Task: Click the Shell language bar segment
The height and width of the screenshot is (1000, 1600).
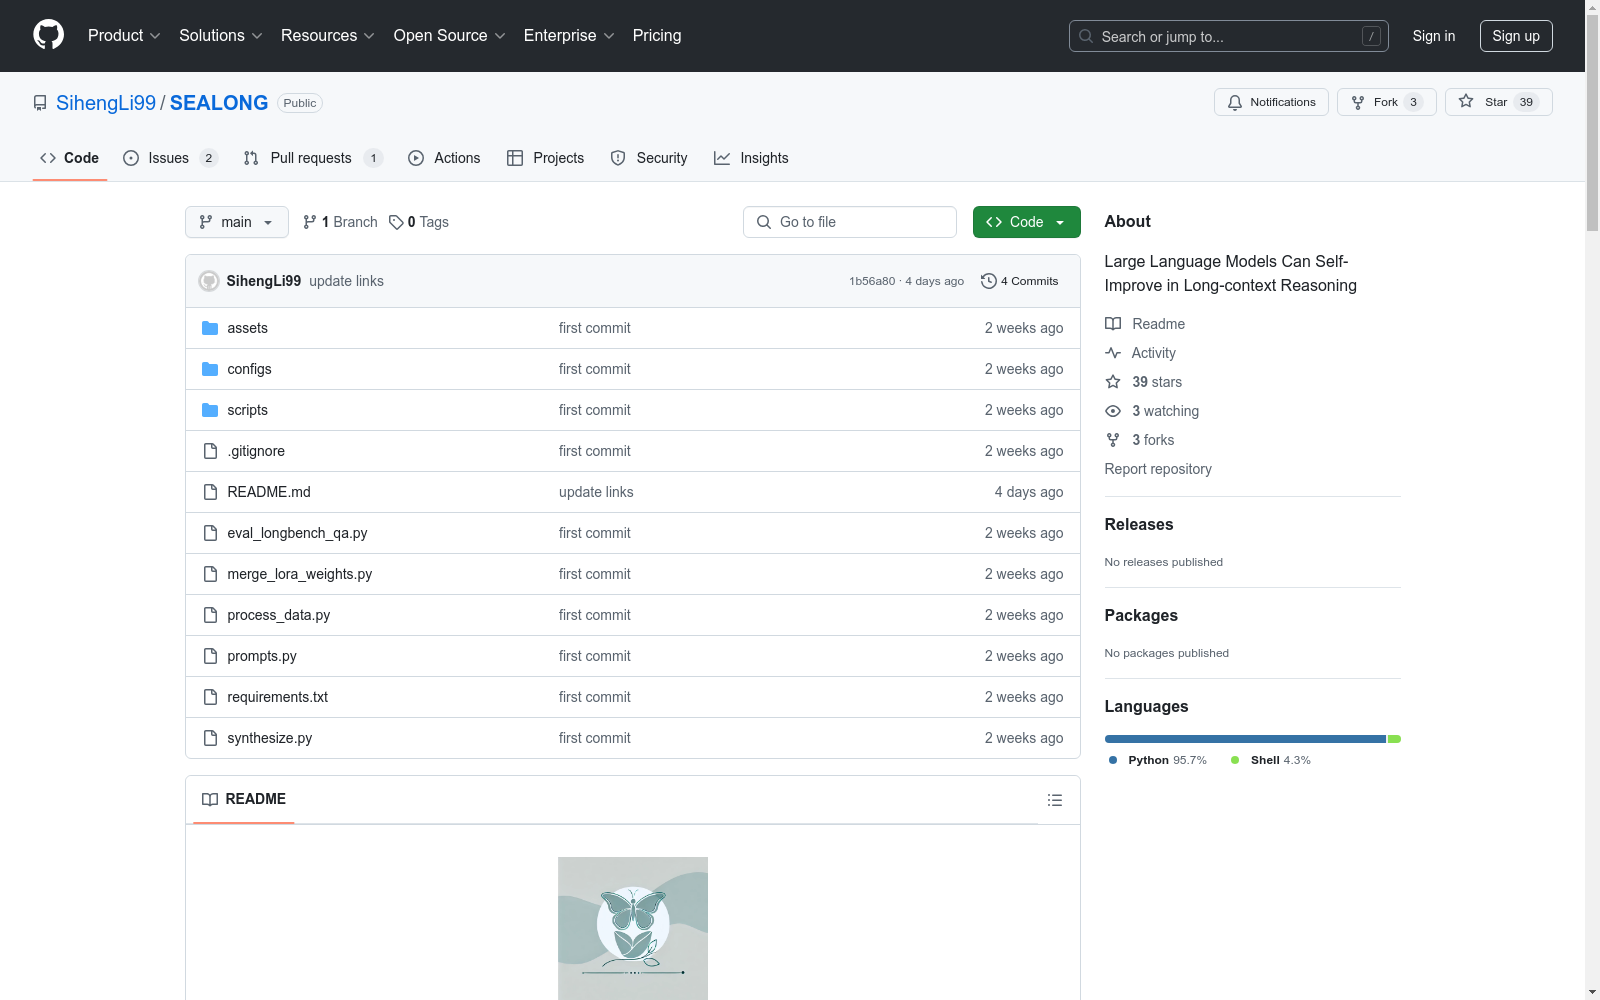Action: 1394,739
